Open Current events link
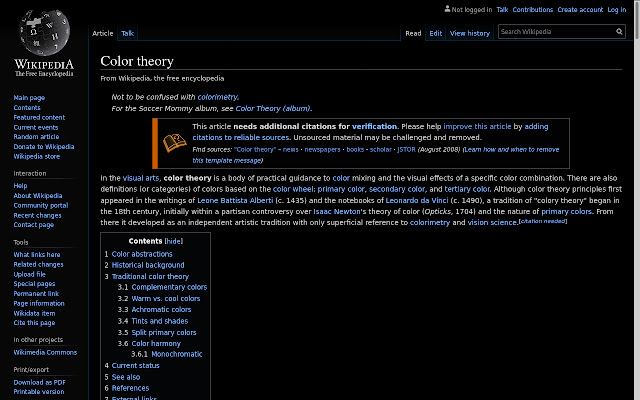Viewport: 640px width, 400px height. point(36,127)
